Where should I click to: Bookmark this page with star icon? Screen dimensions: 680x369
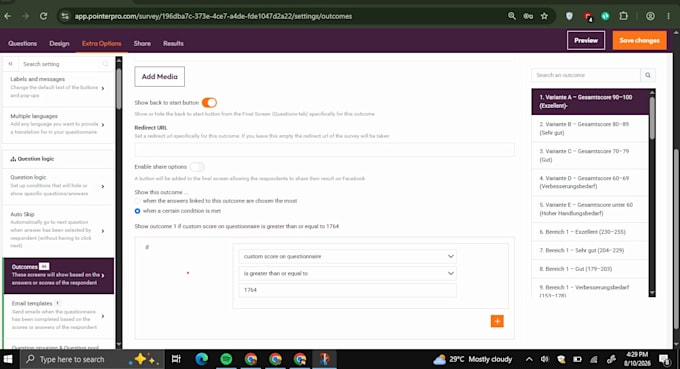click(544, 16)
